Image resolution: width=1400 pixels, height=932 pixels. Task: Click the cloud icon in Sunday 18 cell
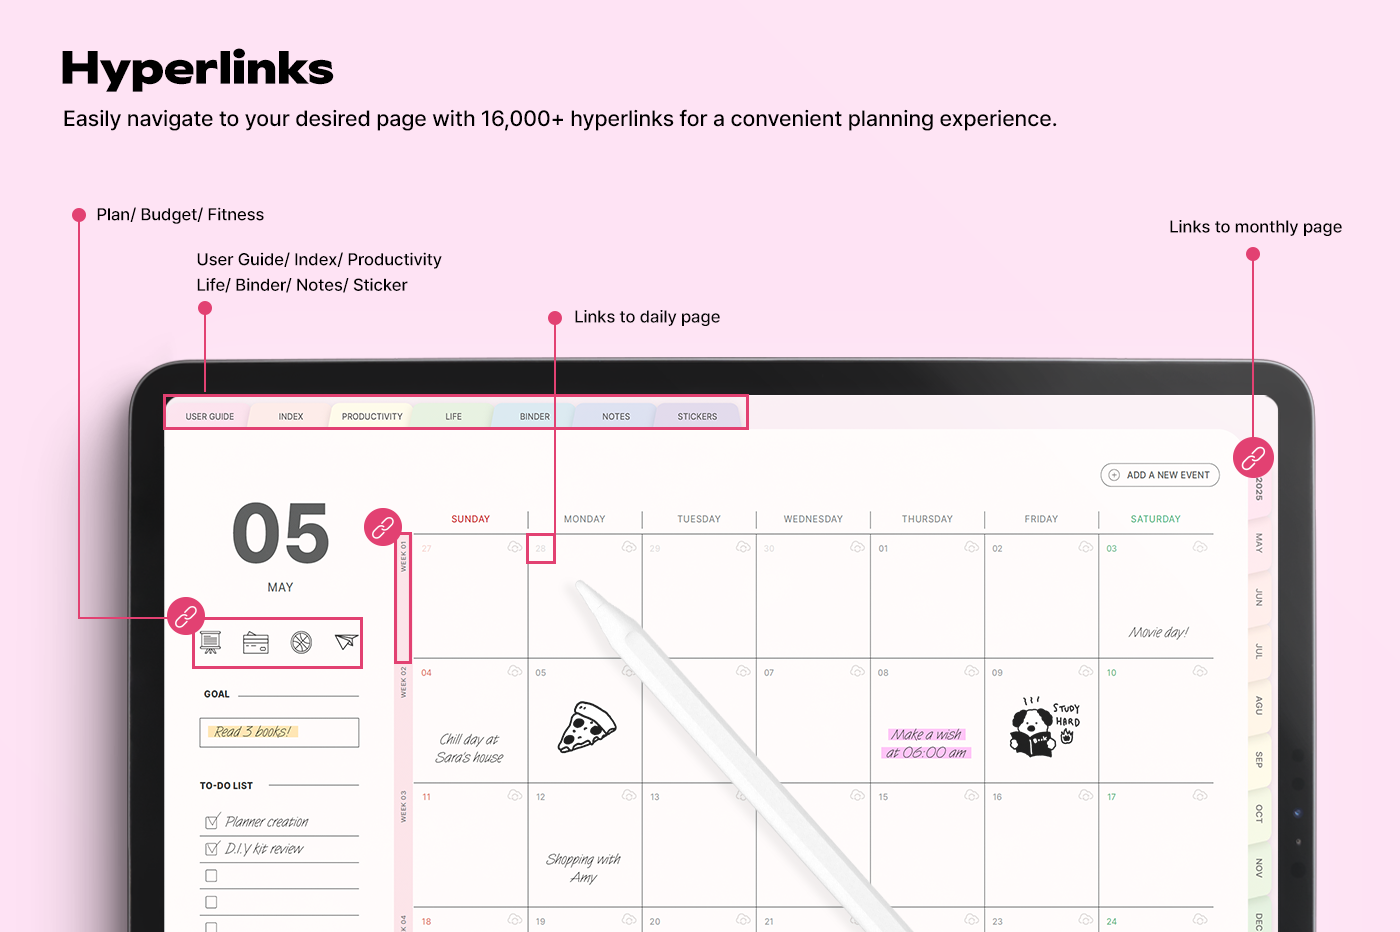coord(514,919)
